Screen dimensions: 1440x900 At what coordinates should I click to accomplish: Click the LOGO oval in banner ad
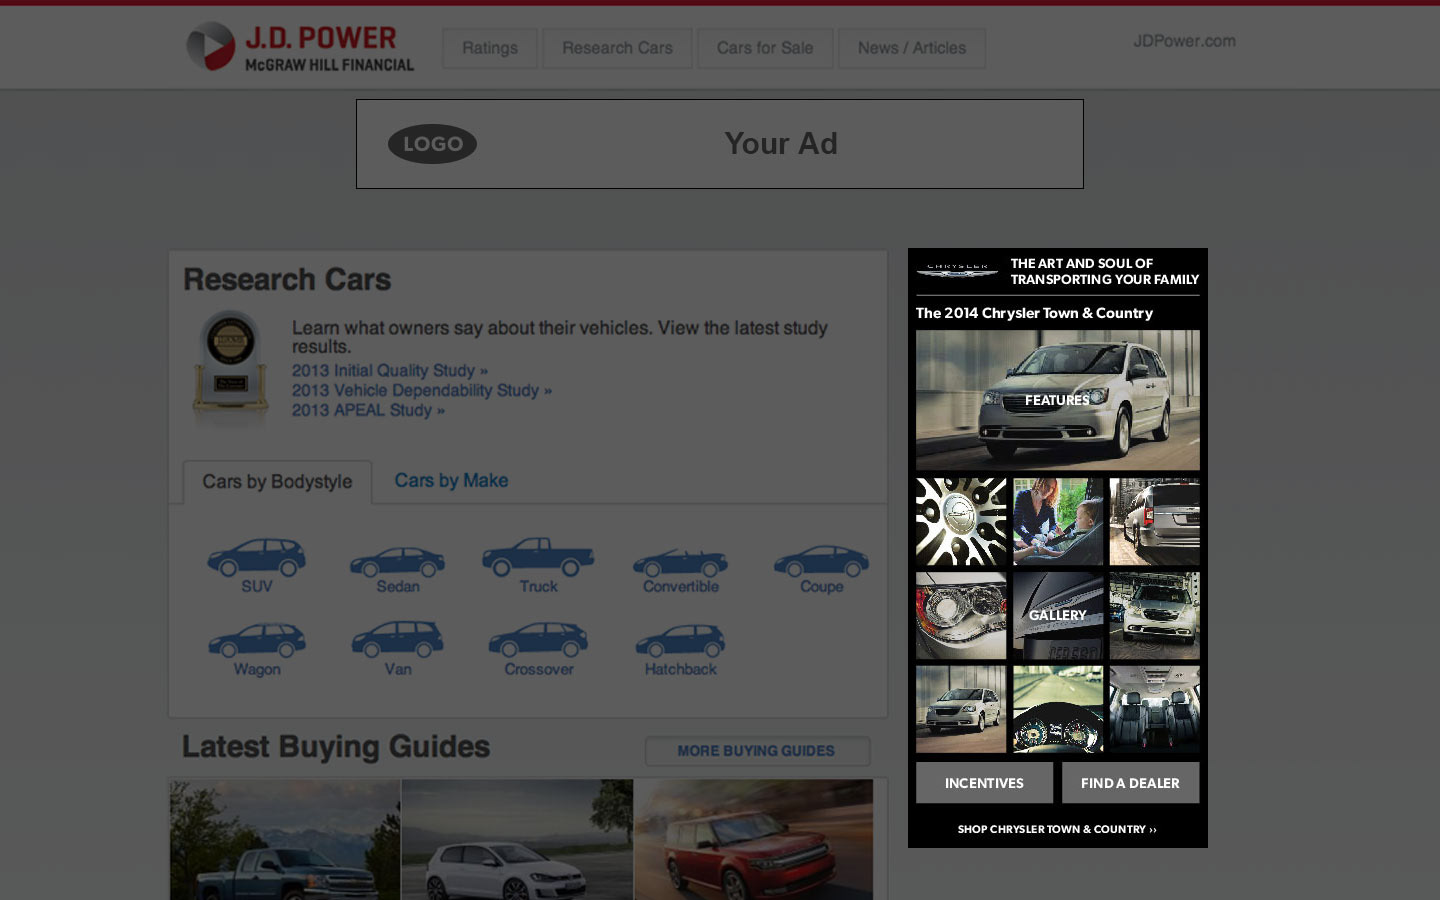[432, 144]
